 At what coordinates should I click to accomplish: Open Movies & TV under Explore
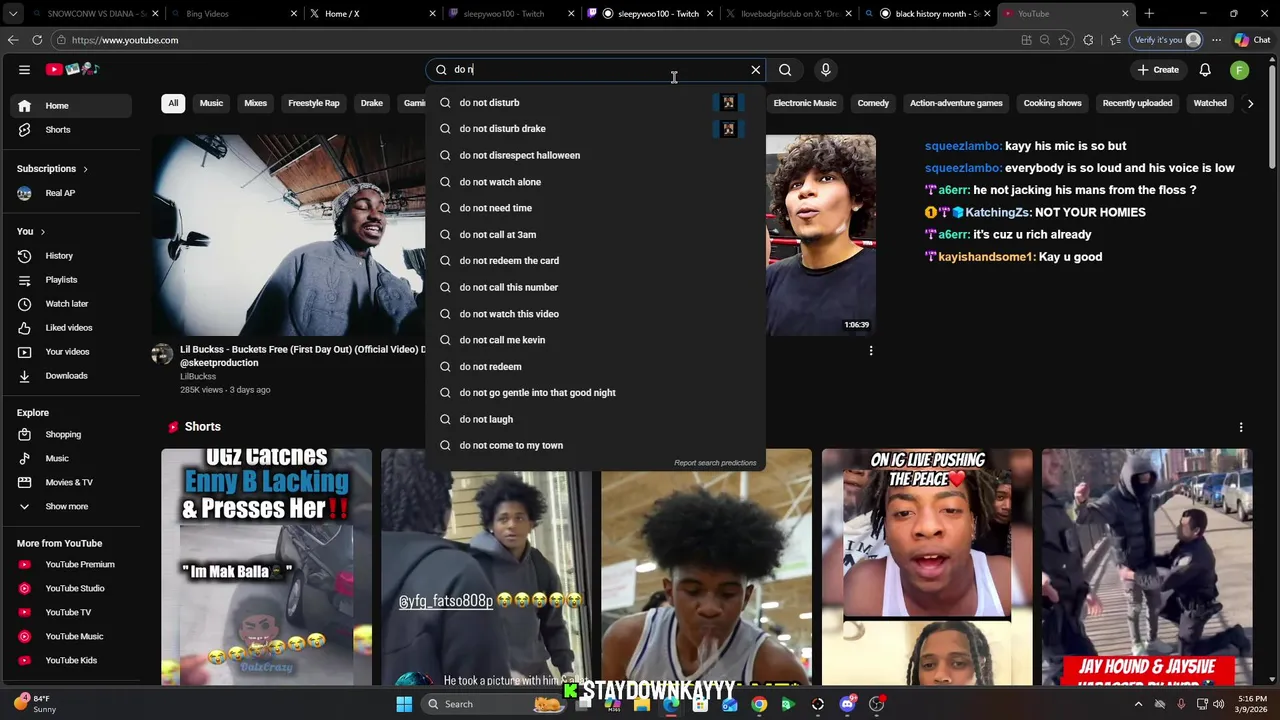(70, 483)
